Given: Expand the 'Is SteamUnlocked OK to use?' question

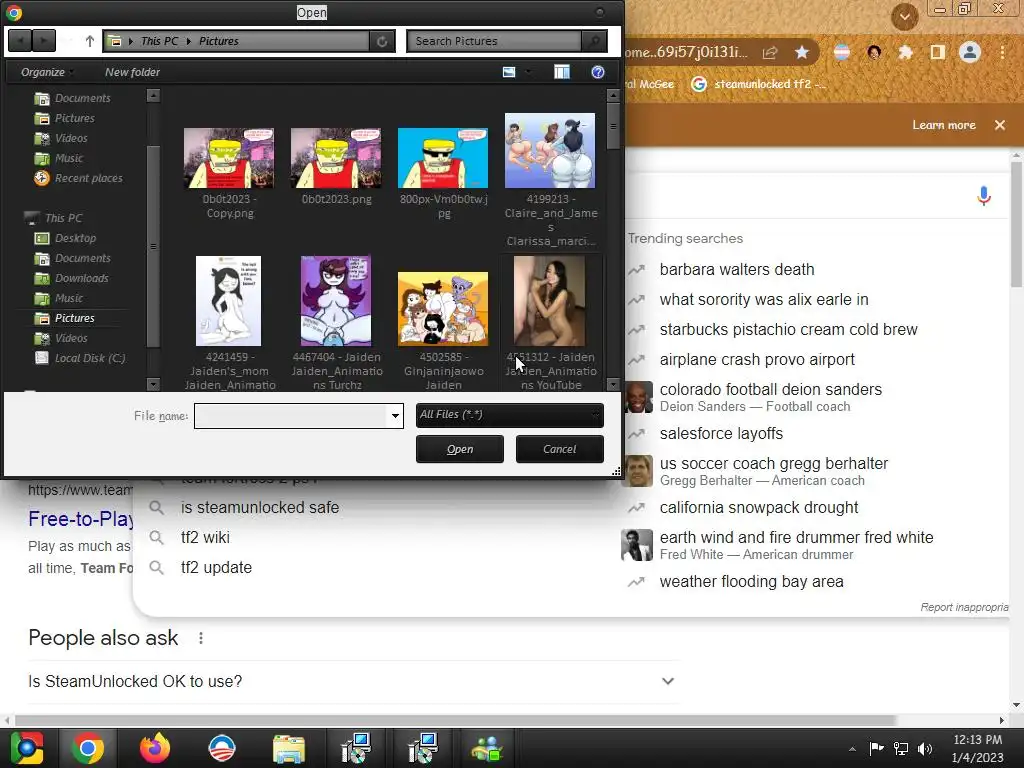Looking at the screenshot, I should pyautogui.click(x=667, y=681).
